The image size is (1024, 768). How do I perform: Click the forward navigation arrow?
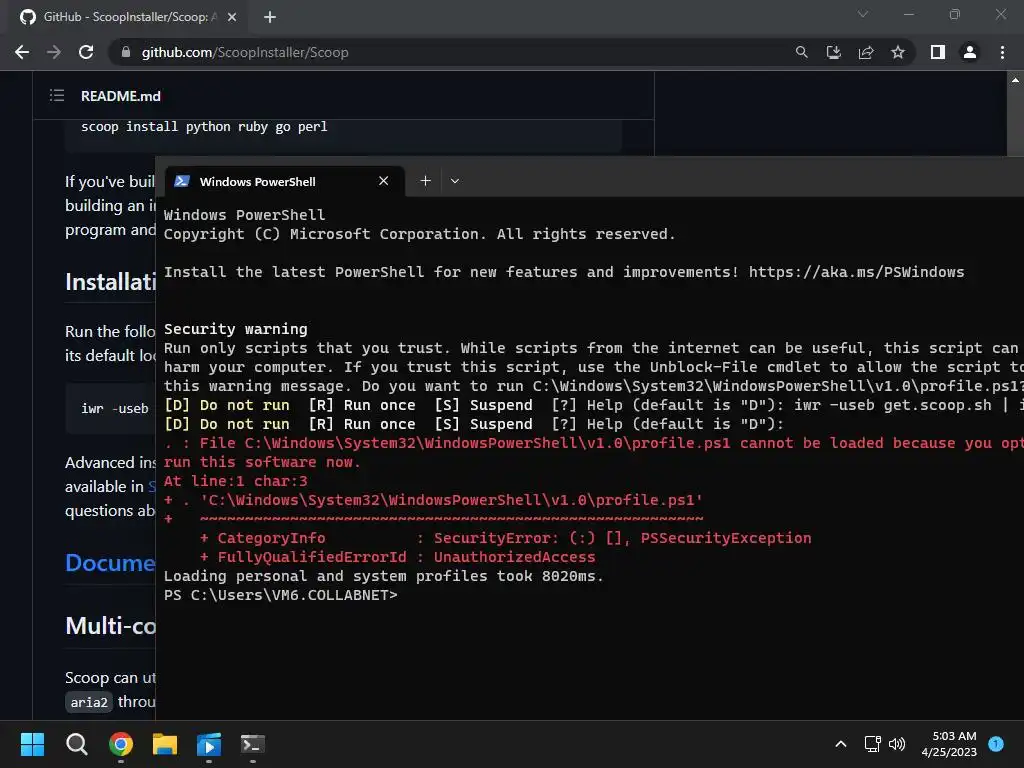54,52
